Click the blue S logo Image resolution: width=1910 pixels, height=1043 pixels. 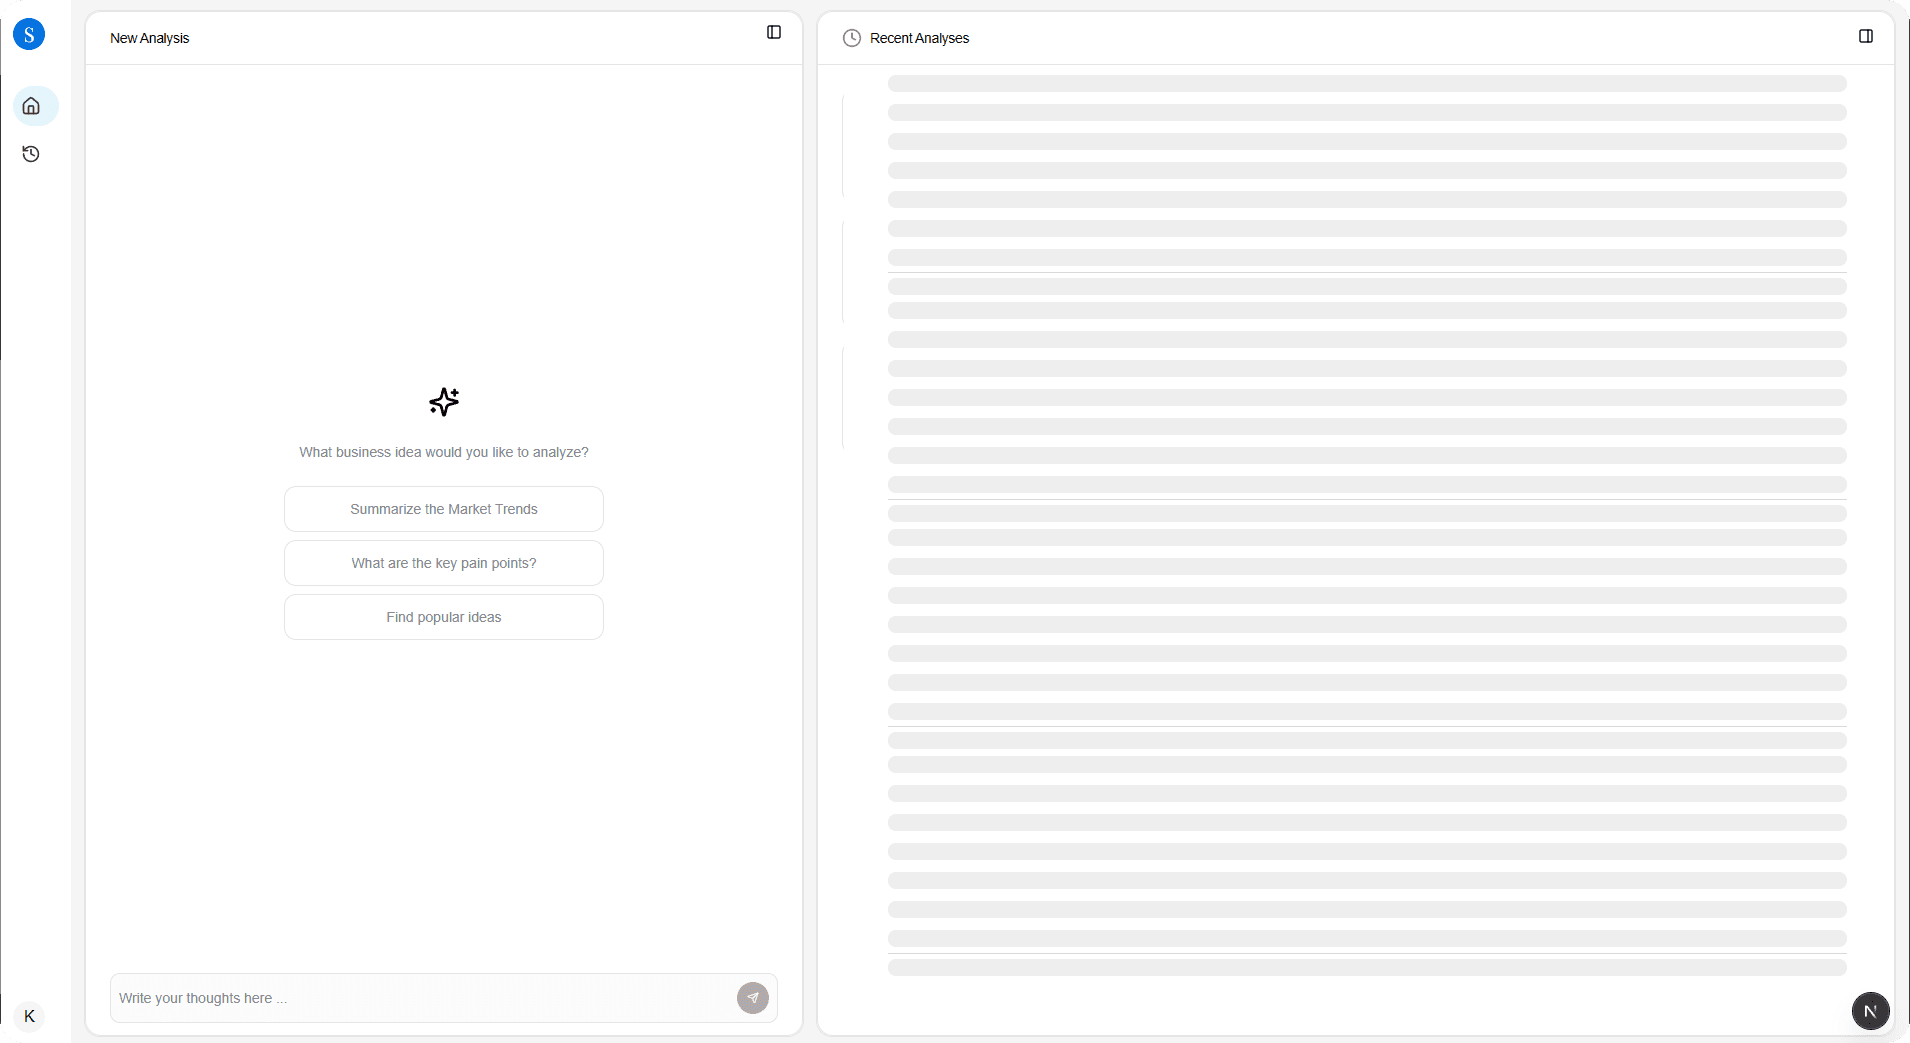pos(29,34)
